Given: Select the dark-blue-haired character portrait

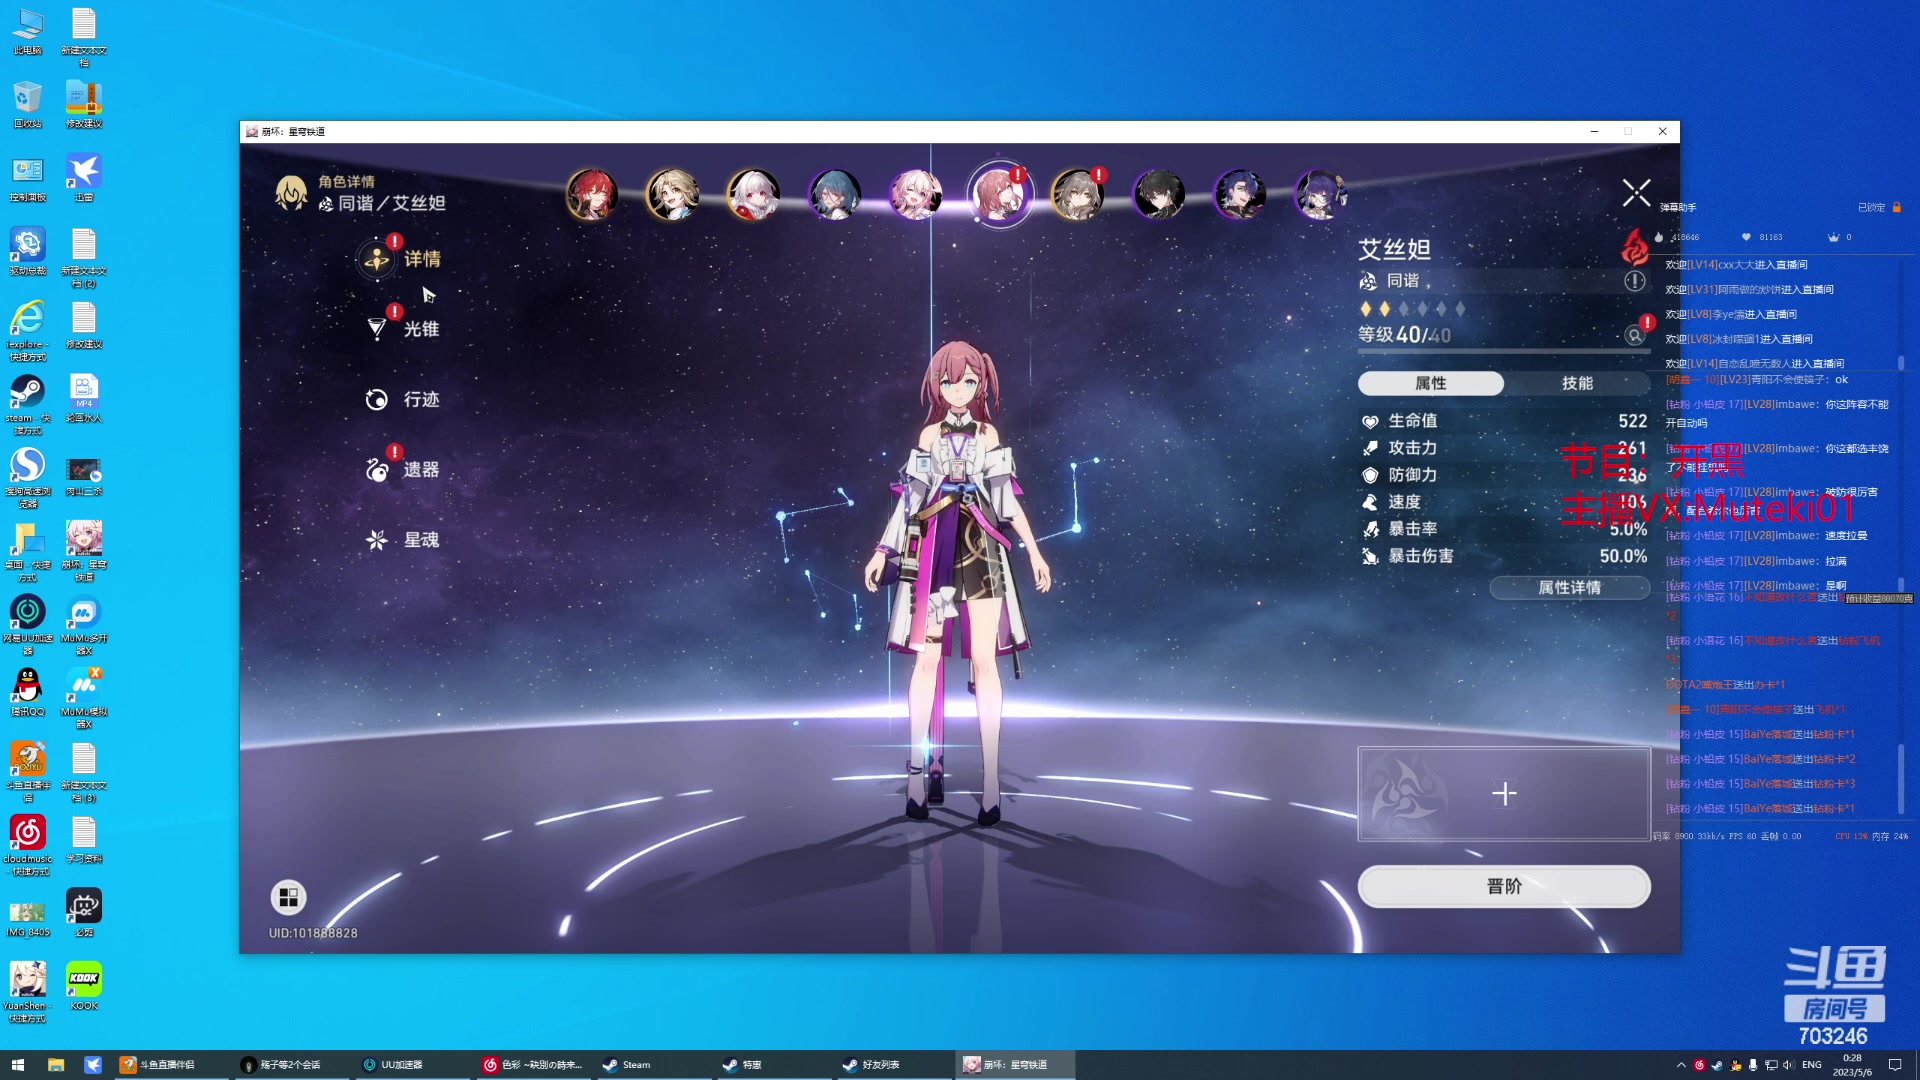Looking at the screenshot, I should 1241,193.
